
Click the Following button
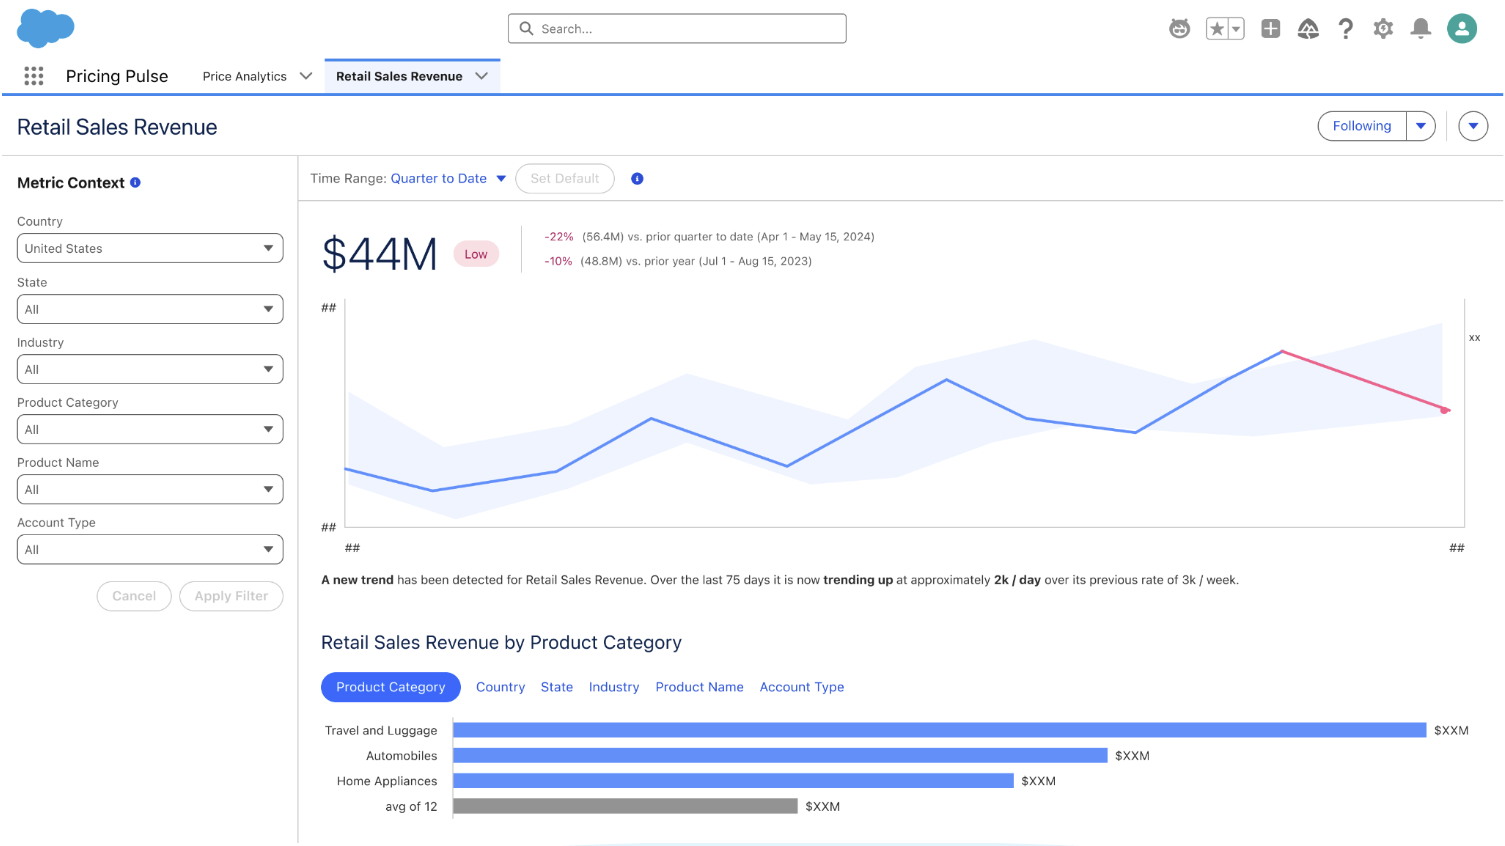(1361, 126)
